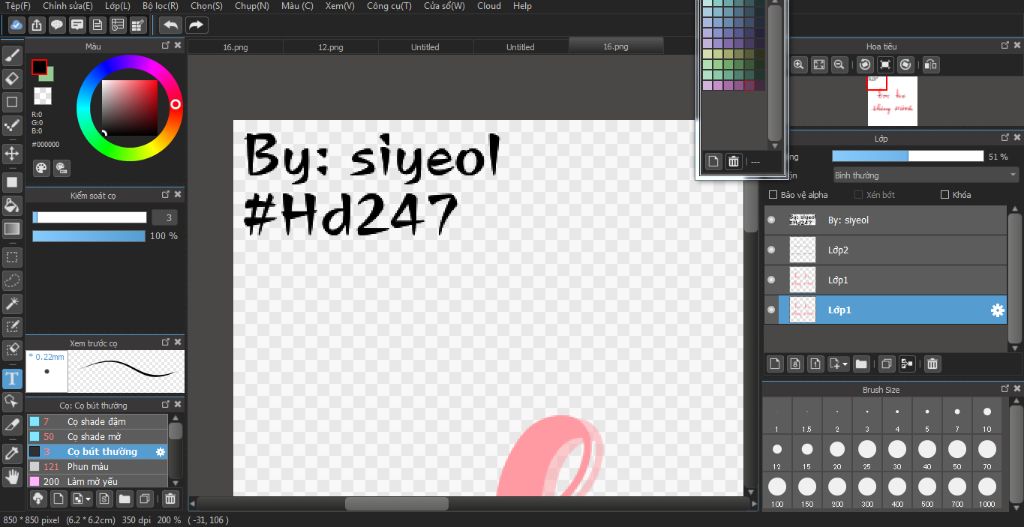Click the Undo arrow in toolbar
Screen dimensions: 1024x527
(170, 25)
